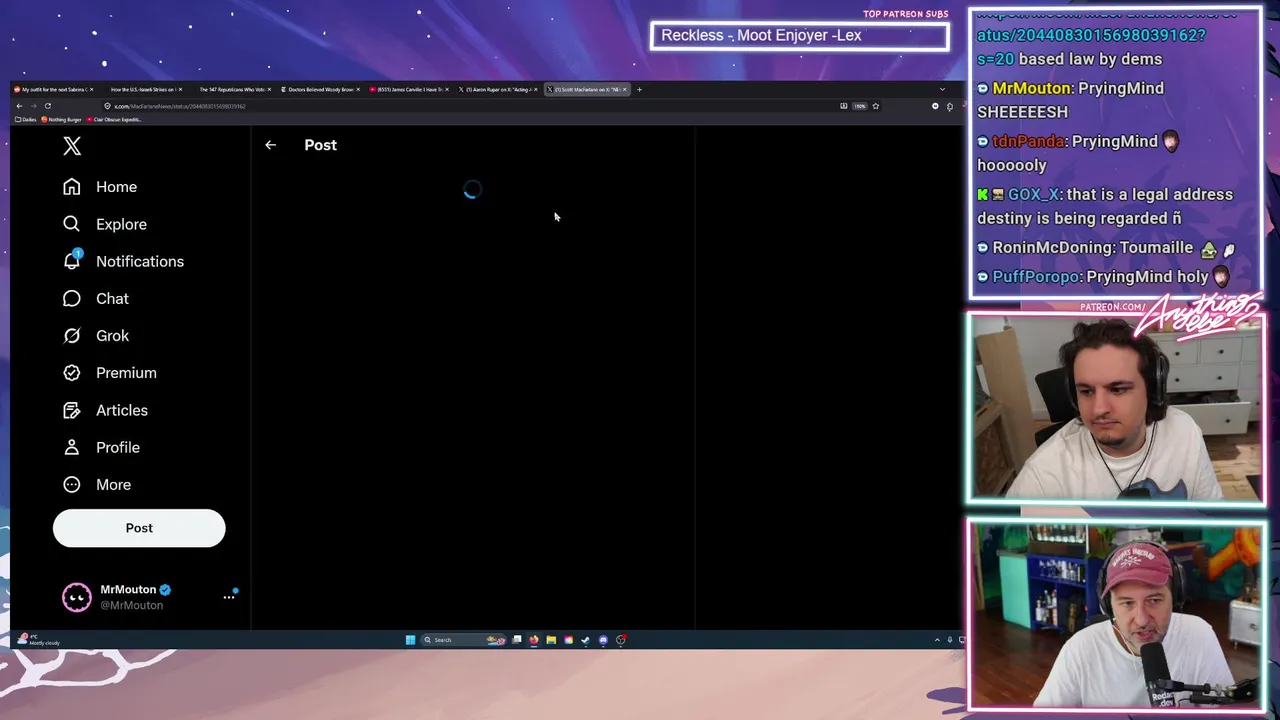Open the Home feed icon
This screenshot has height=720, width=1280.
click(x=72, y=187)
